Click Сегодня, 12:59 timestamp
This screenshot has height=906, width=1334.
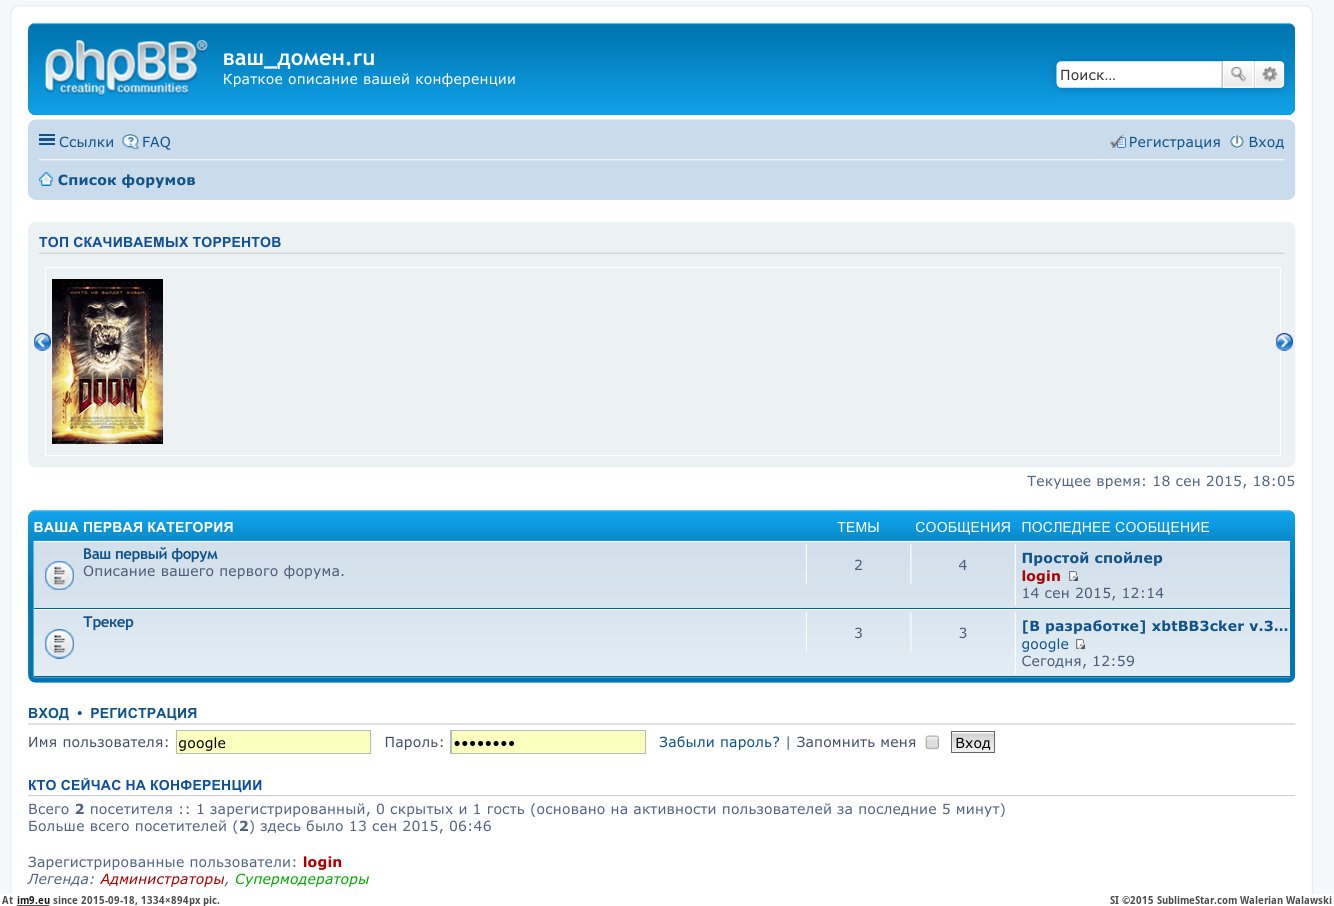[x=1078, y=661]
